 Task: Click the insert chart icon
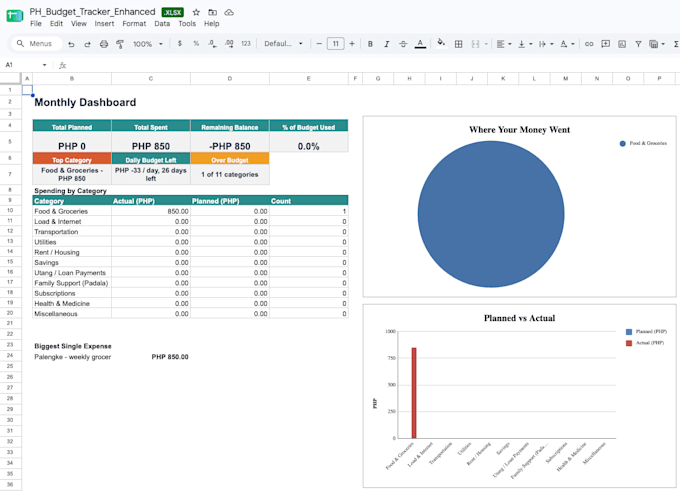click(x=622, y=44)
